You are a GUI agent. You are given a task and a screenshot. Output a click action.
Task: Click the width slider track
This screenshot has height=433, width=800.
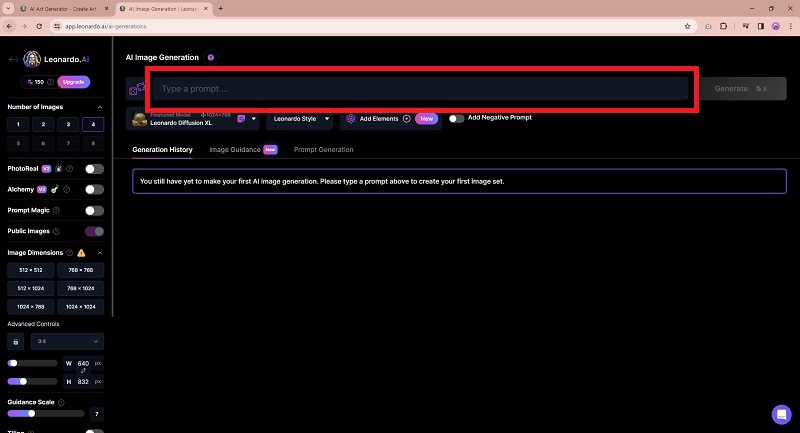(33, 363)
